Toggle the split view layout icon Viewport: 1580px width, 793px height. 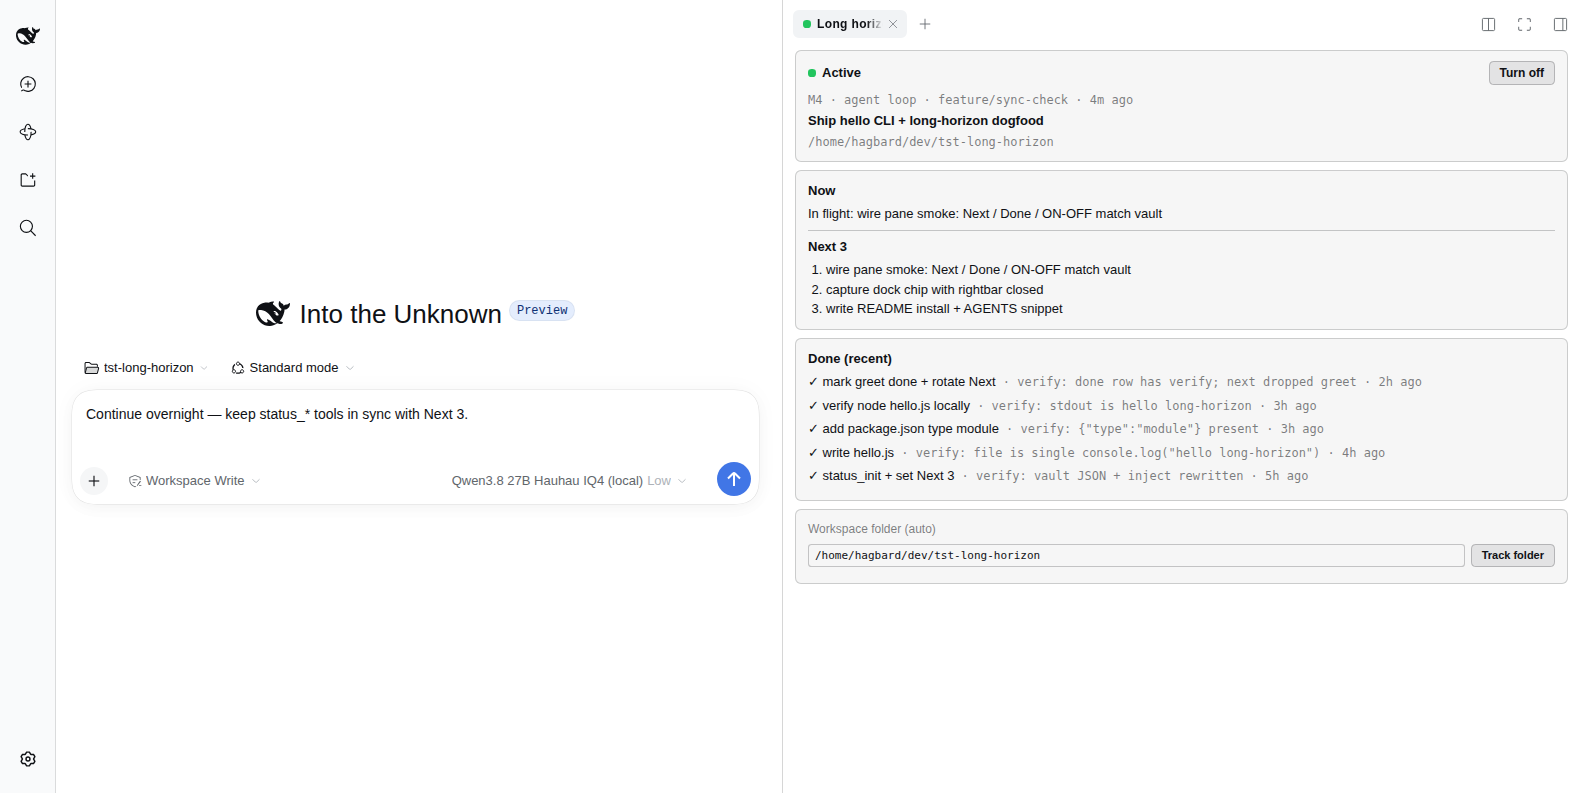(1488, 24)
